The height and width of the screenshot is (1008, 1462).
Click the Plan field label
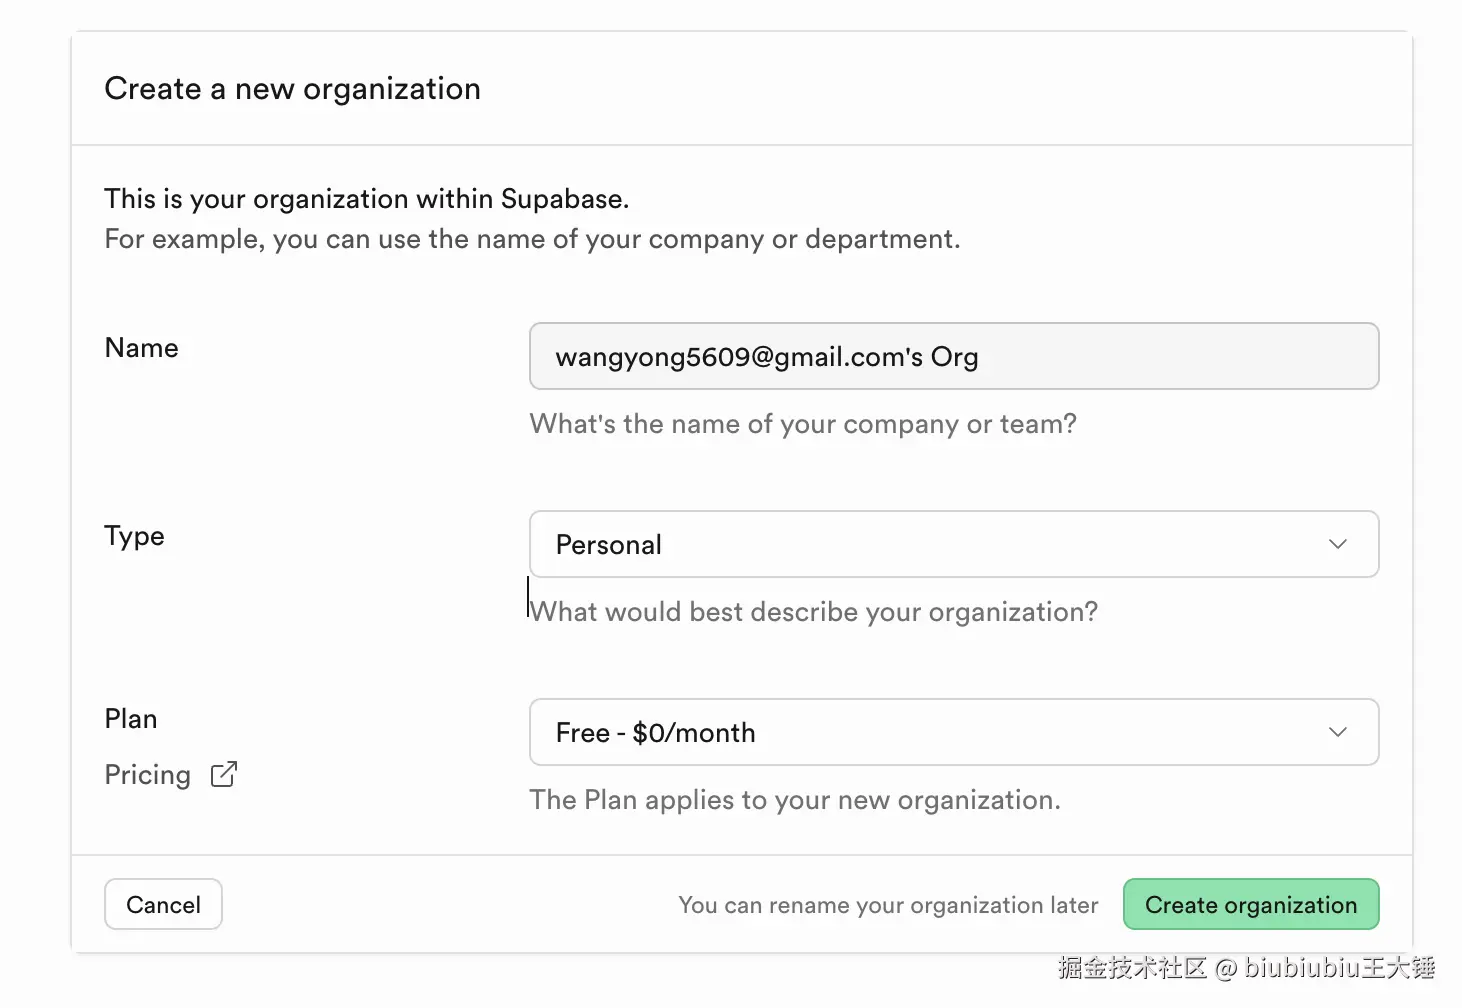coord(131,719)
